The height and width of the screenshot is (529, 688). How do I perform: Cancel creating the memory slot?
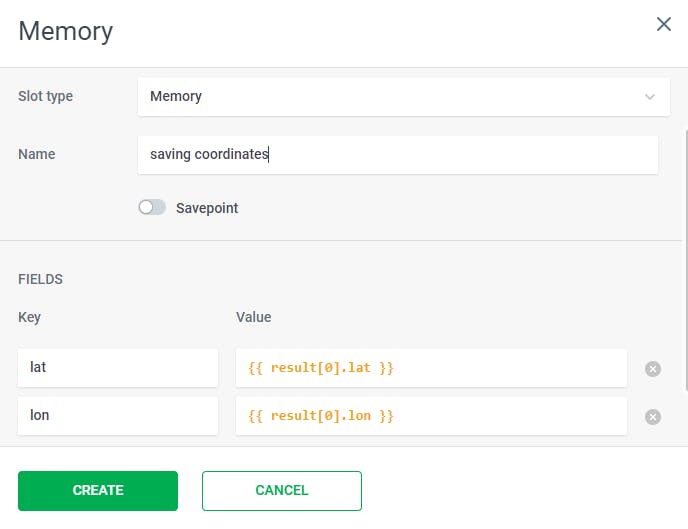click(x=282, y=491)
